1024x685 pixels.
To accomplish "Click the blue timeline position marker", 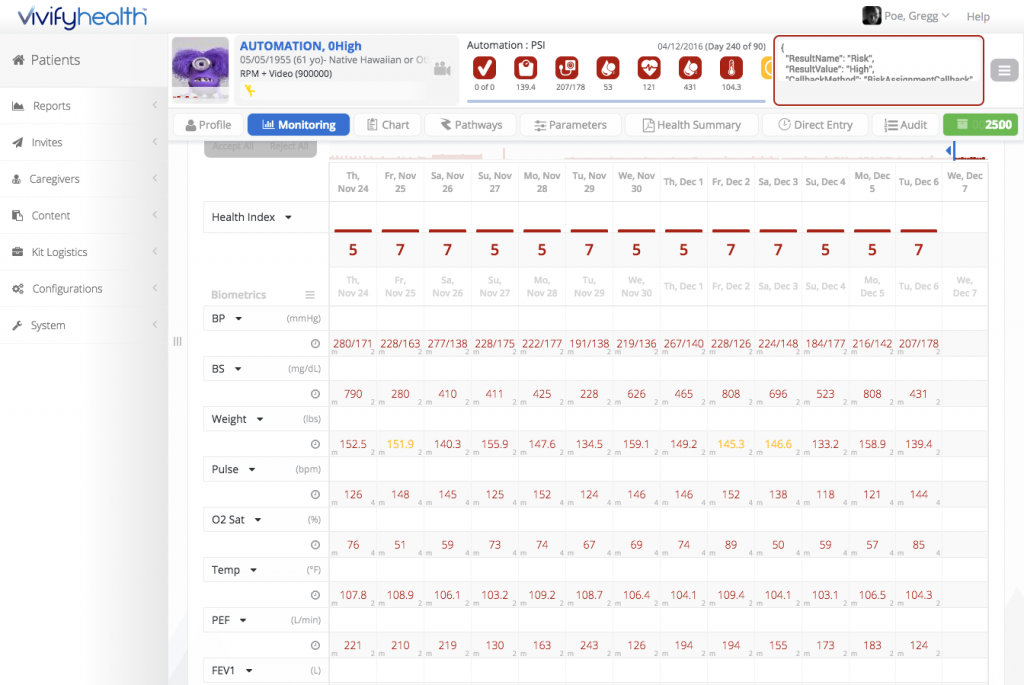I will 952,151.
